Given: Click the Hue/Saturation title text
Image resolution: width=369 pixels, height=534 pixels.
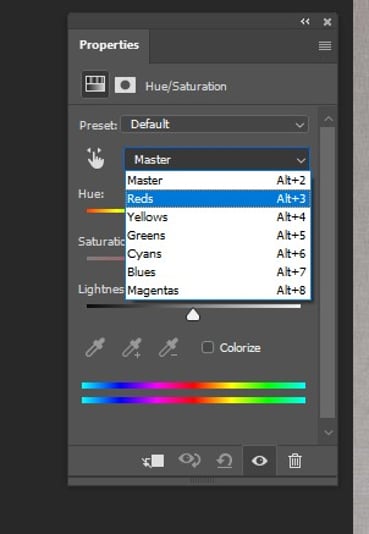Looking at the screenshot, I should pos(186,87).
